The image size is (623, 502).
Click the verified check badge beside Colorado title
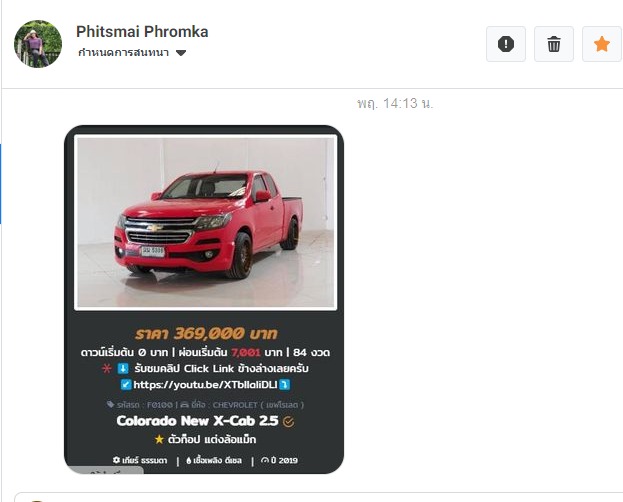point(288,422)
